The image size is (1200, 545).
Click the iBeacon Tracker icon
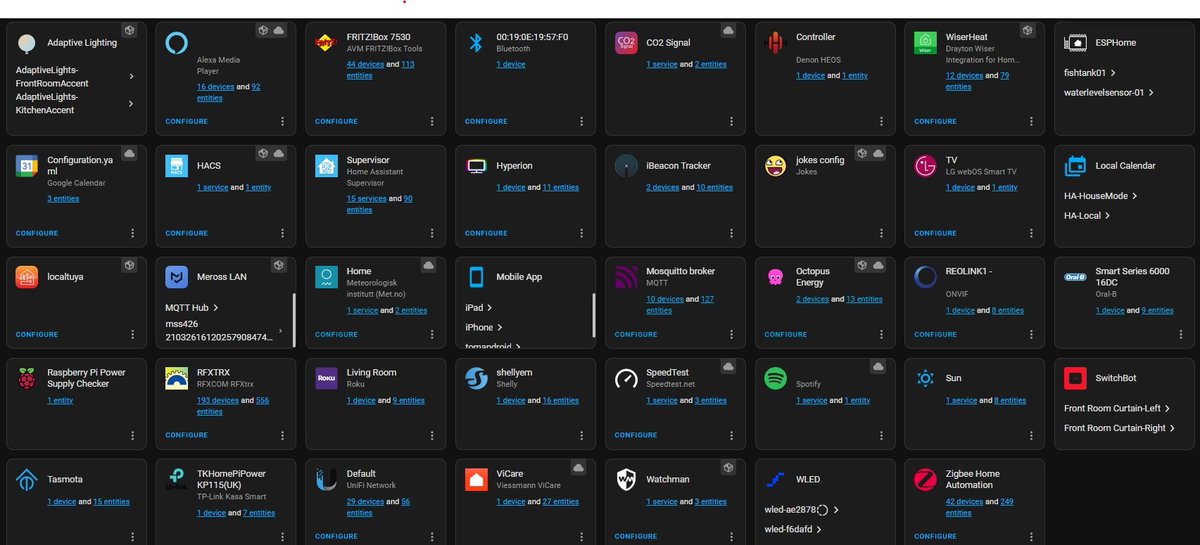[x=626, y=166]
